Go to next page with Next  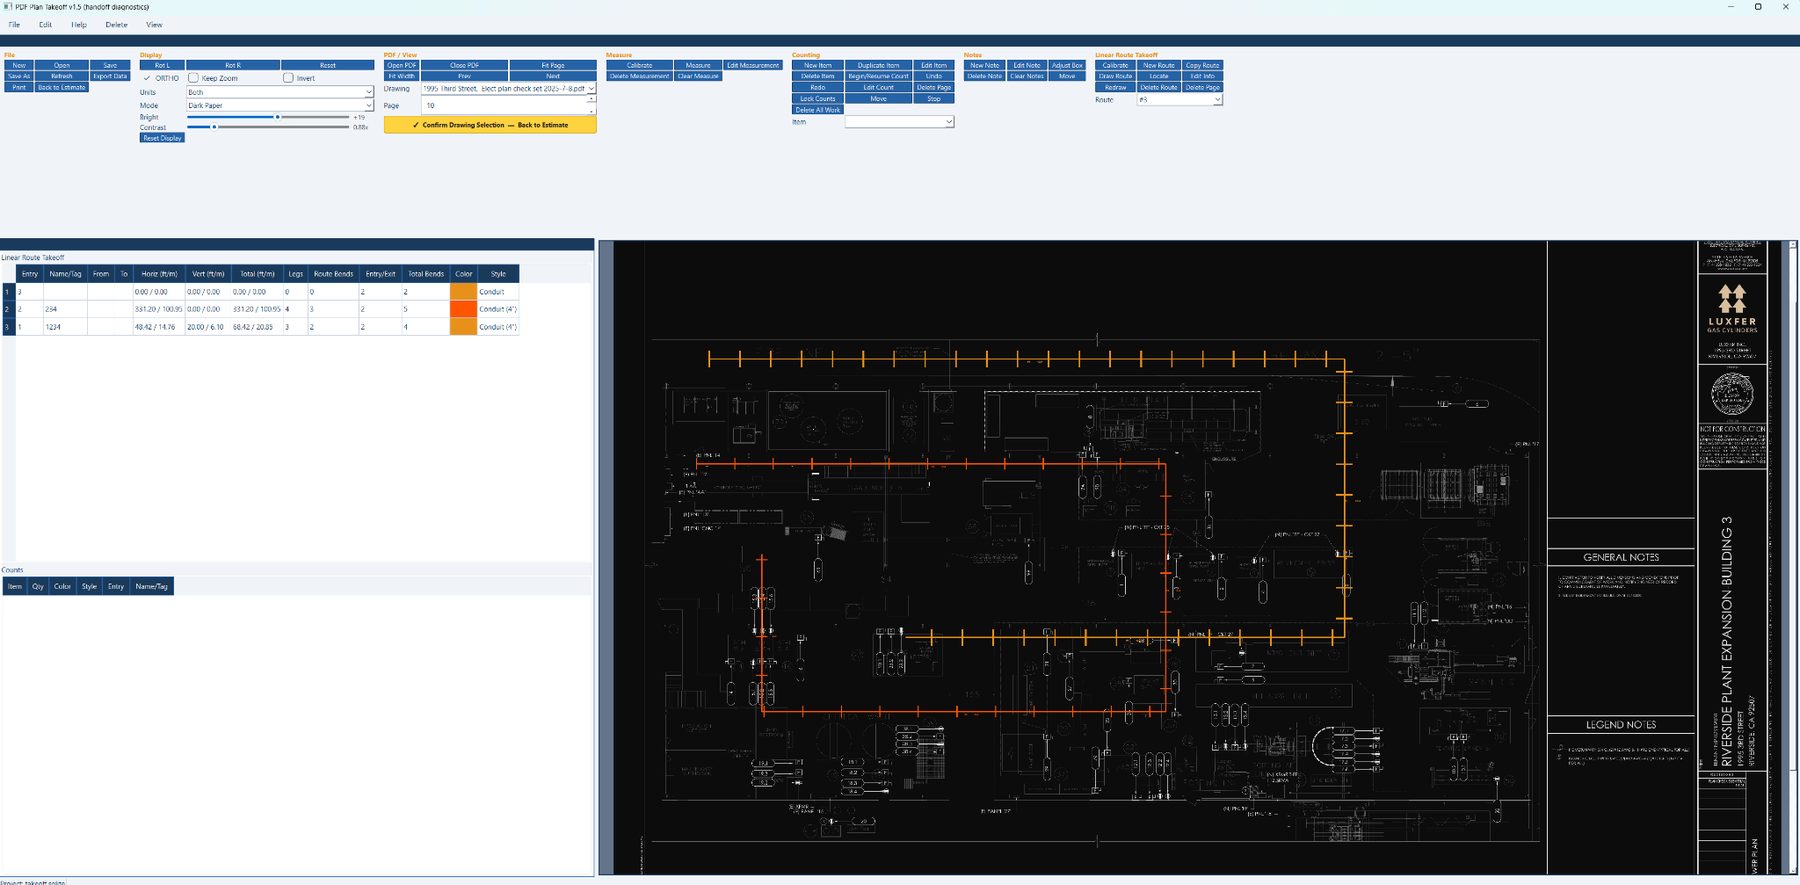[x=553, y=76]
